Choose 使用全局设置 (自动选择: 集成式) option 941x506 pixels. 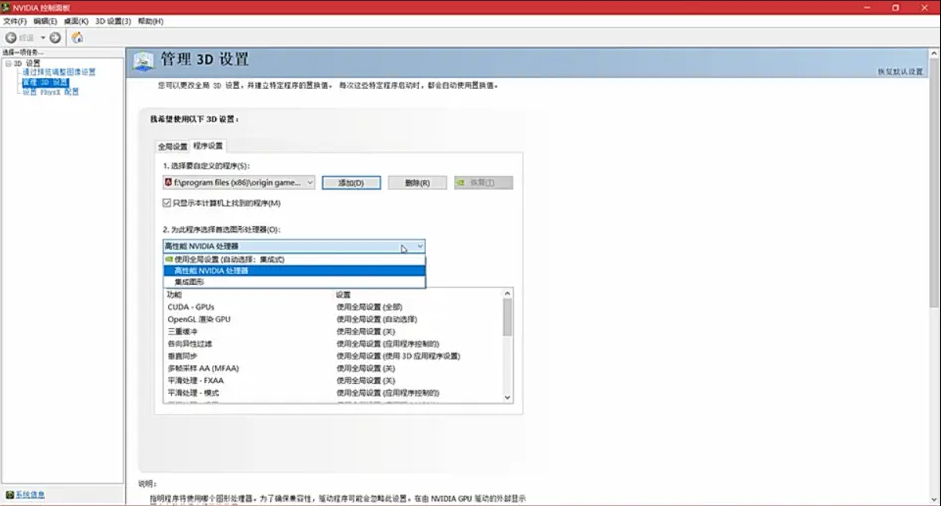tap(294, 259)
